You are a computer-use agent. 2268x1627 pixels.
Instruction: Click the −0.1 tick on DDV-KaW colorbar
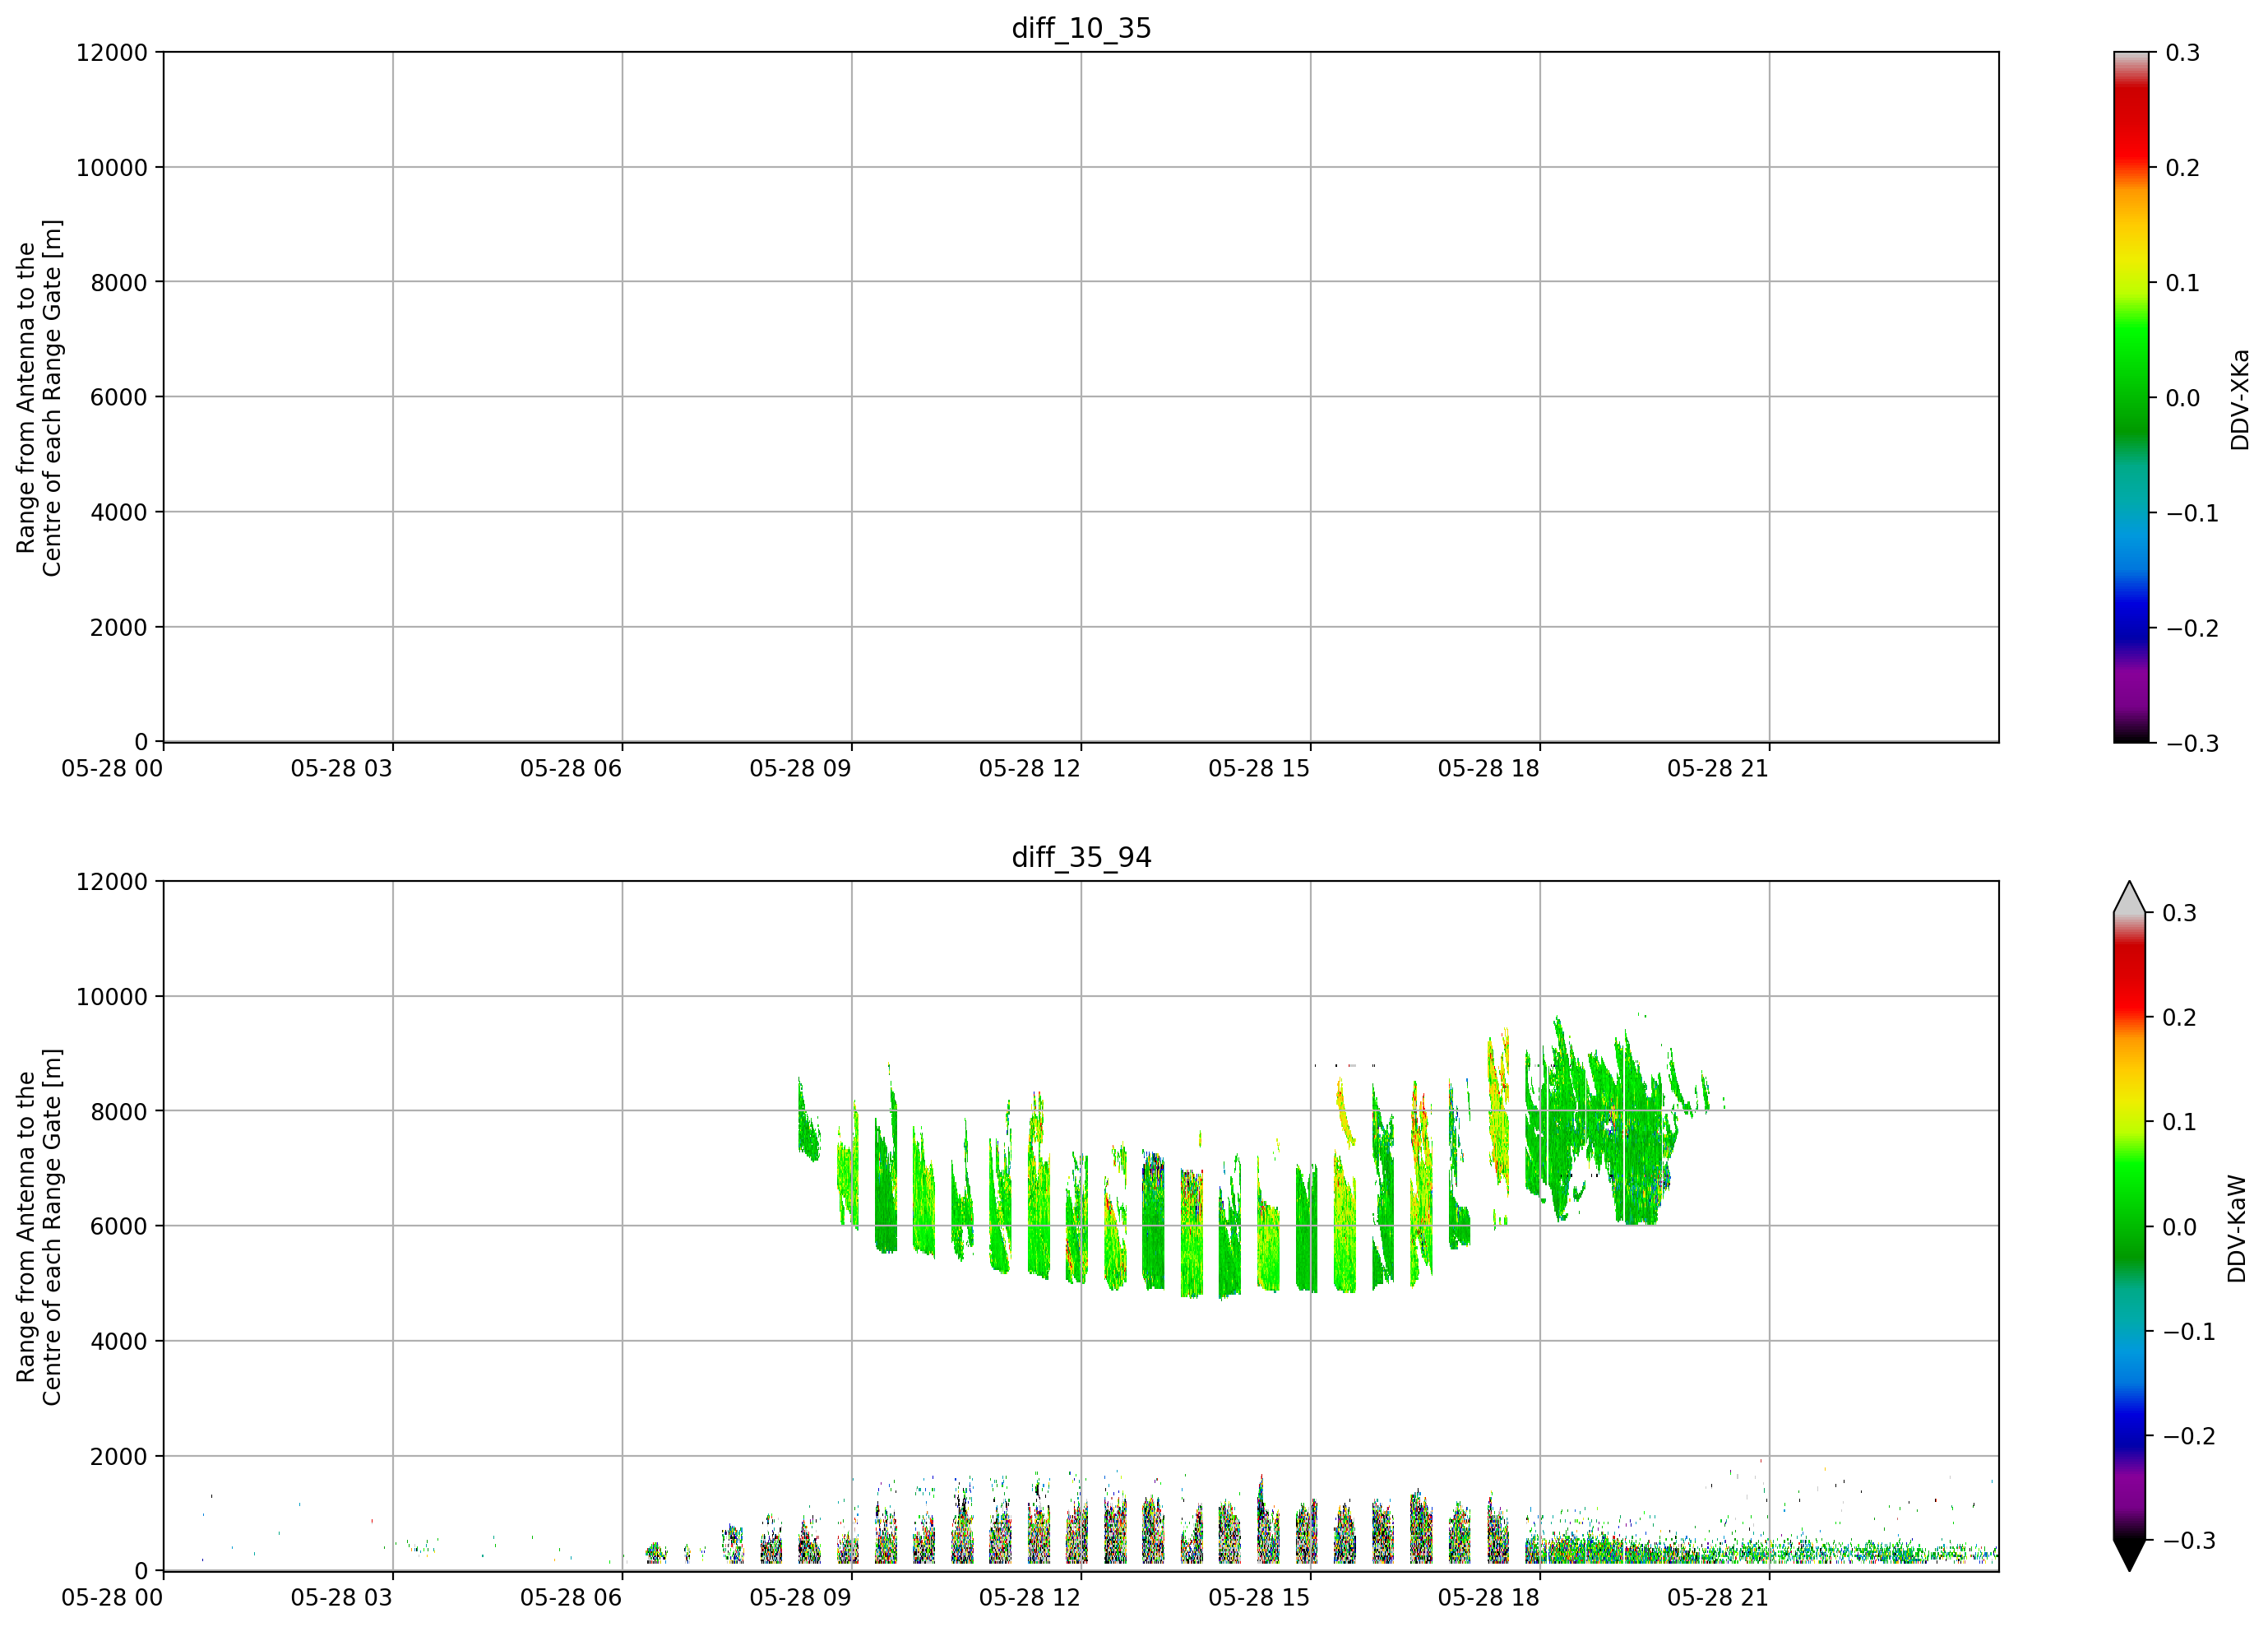pos(2189,1331)
